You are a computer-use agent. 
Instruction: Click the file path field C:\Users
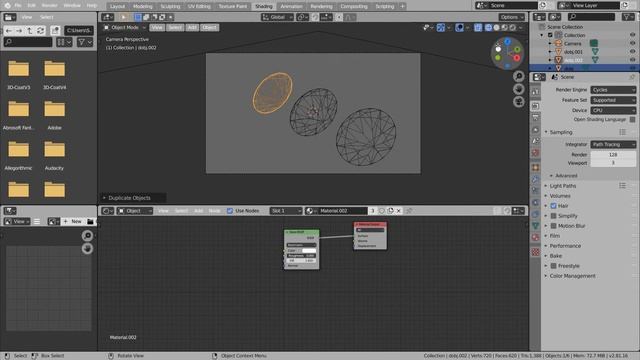pos(79,31)
